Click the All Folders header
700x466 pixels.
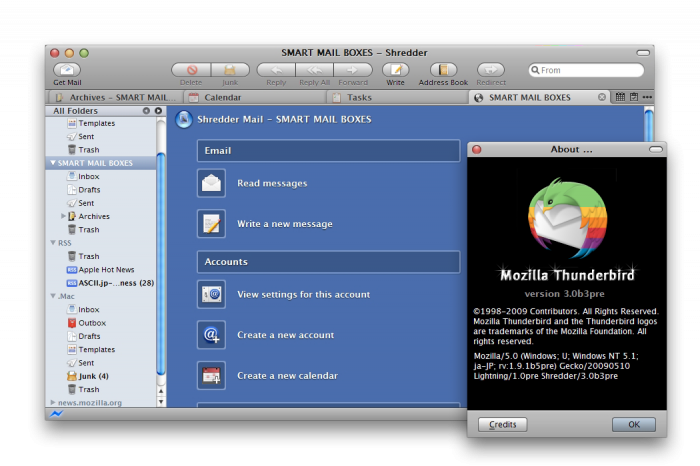point(75,111)
